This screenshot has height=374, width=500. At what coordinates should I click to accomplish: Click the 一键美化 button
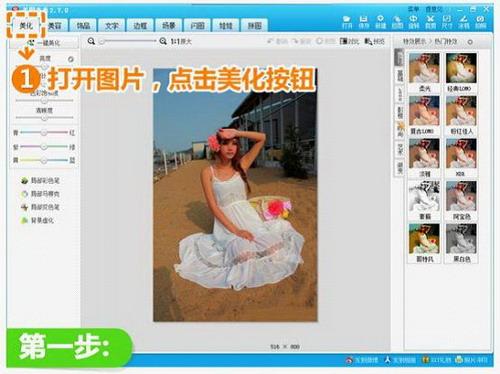tap(44, 43)
